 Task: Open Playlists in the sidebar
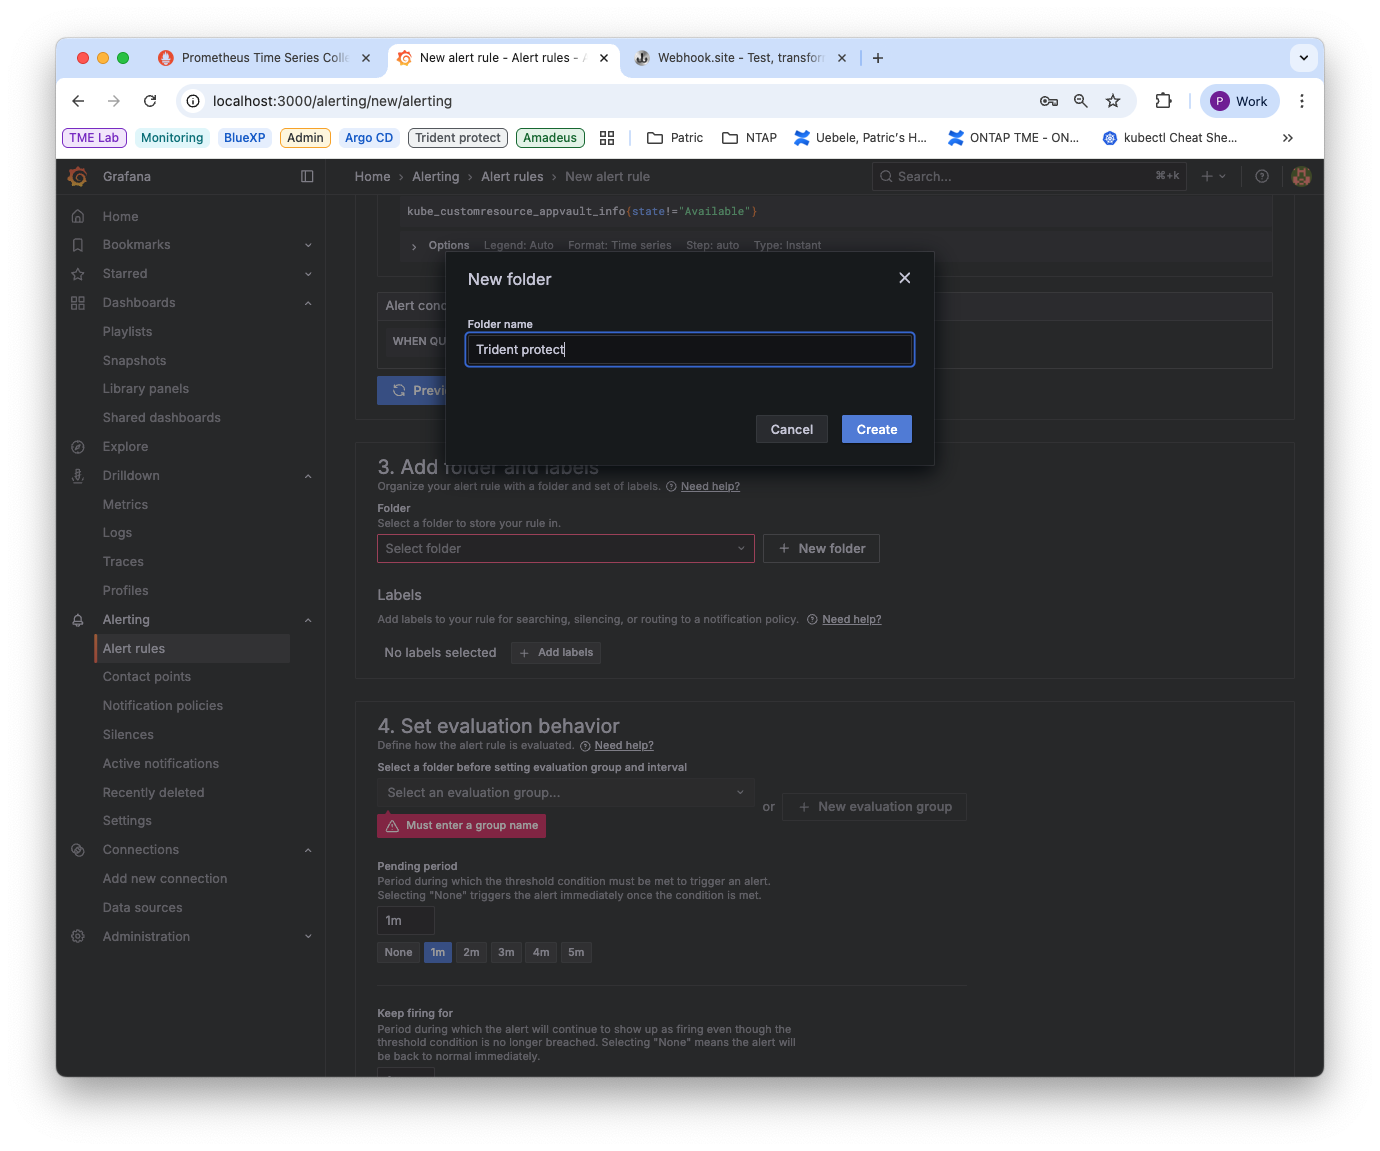[x=127, y=331]
